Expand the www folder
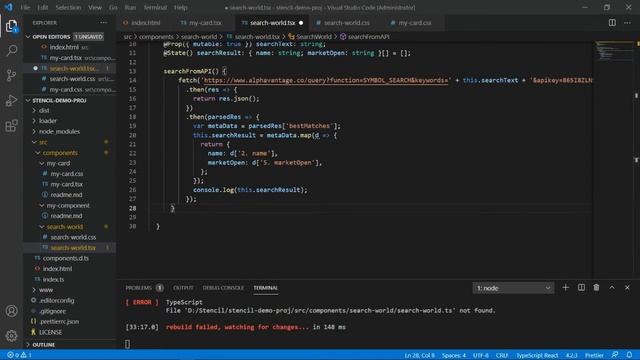This screenshot has height=360, width=640. 46,290
